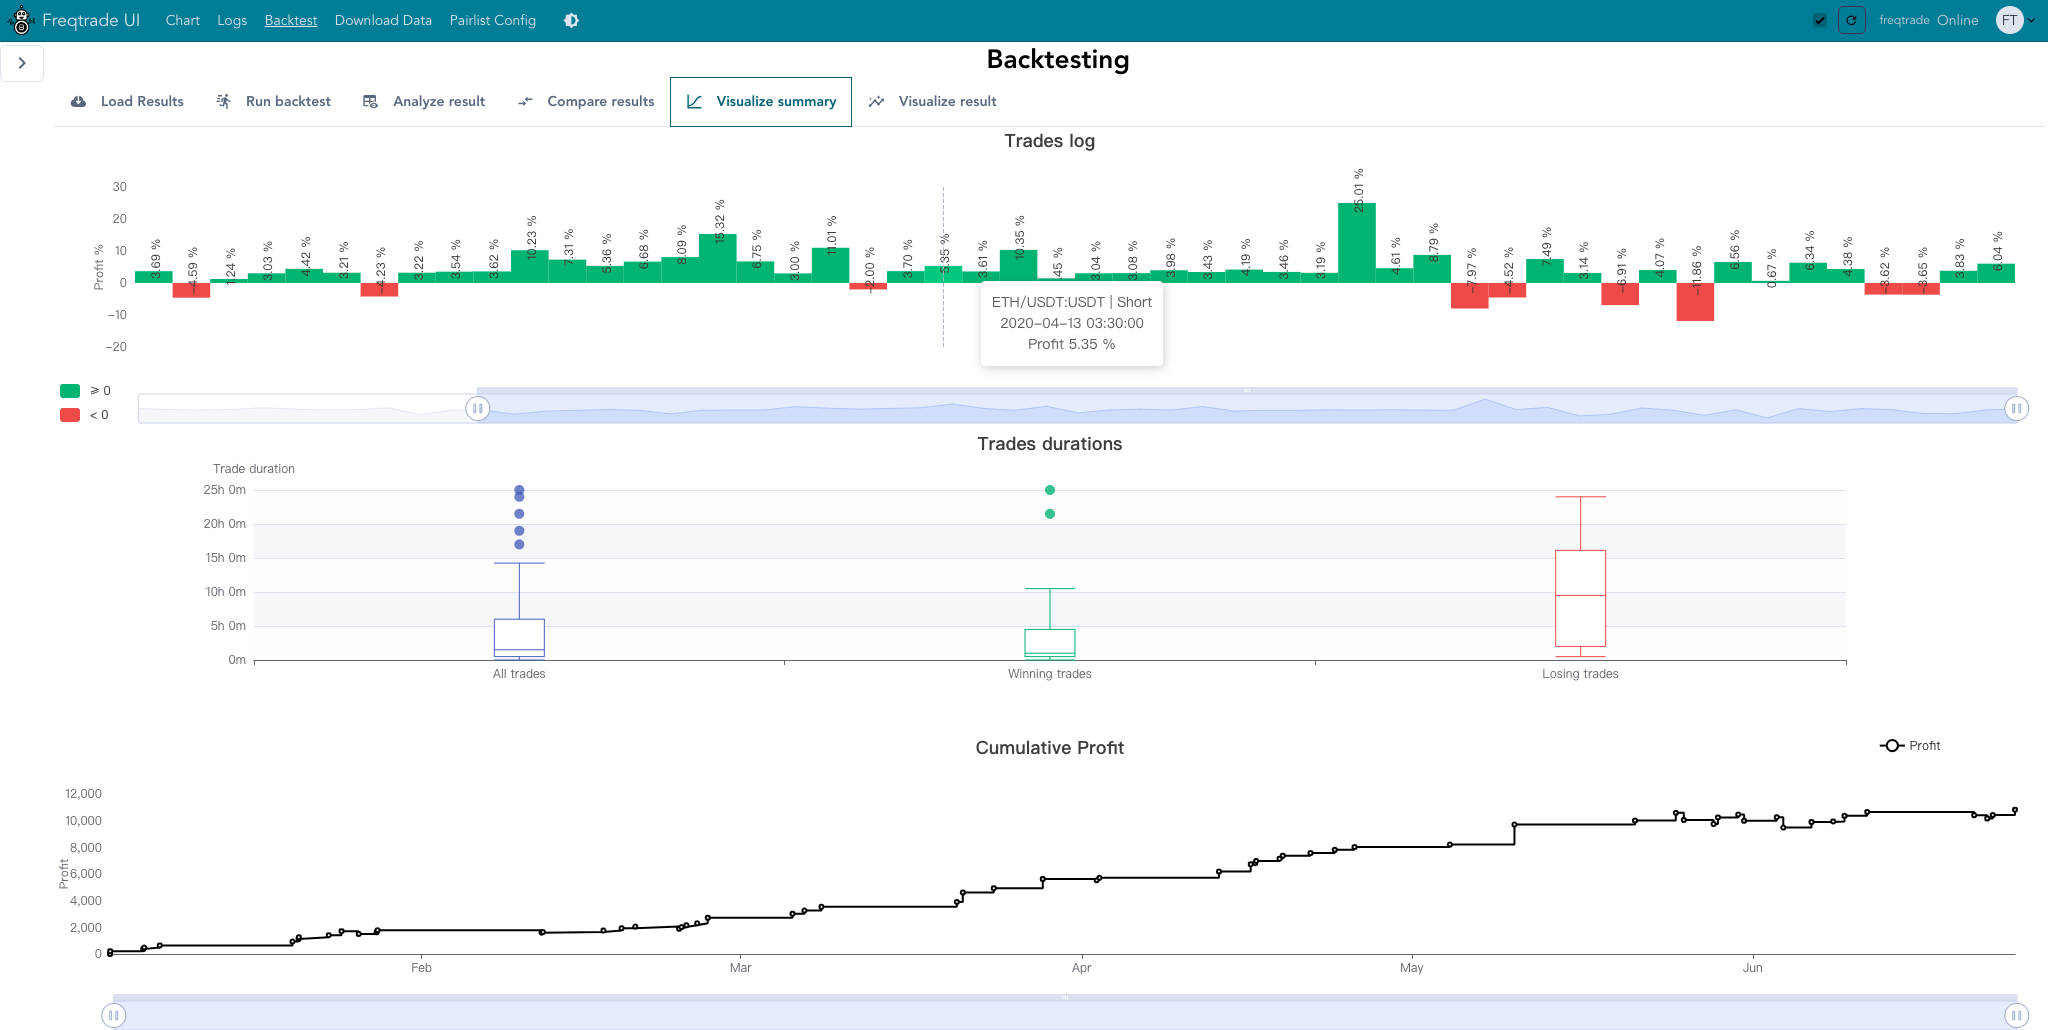
Task: Click the Visualize result chart icon
Action: click(876, 102)
